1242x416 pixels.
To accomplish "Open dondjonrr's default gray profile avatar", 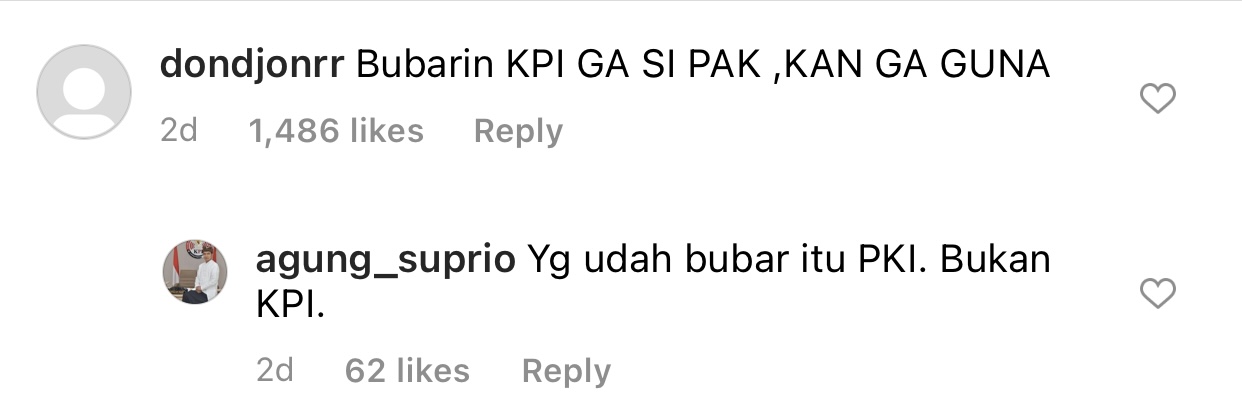I will [84, 92].
